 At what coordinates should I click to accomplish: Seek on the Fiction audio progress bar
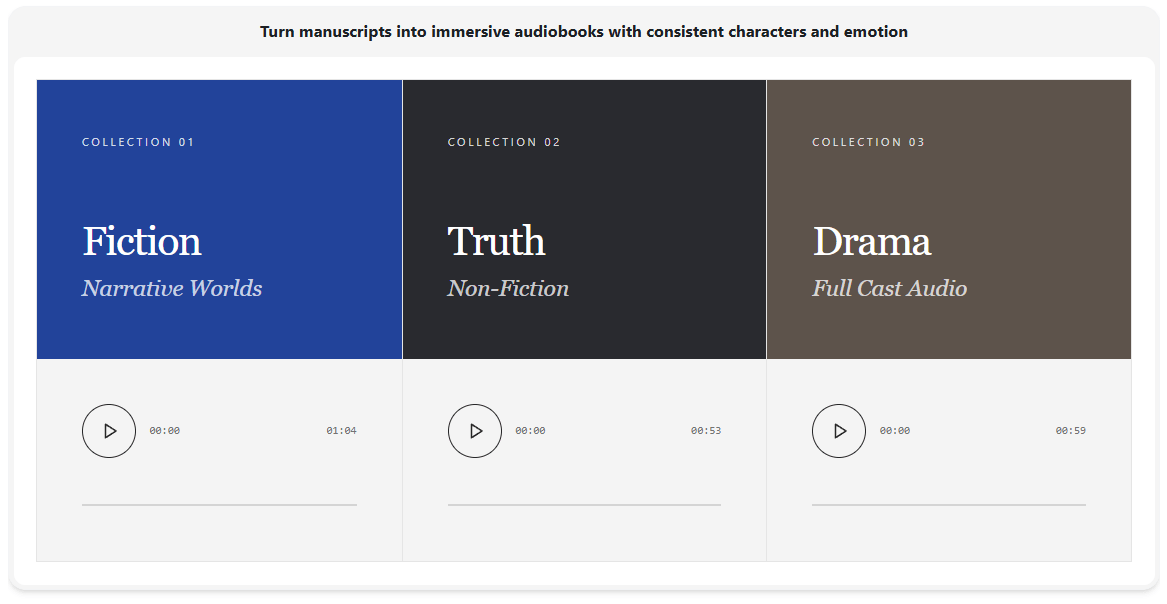[220, 505]
